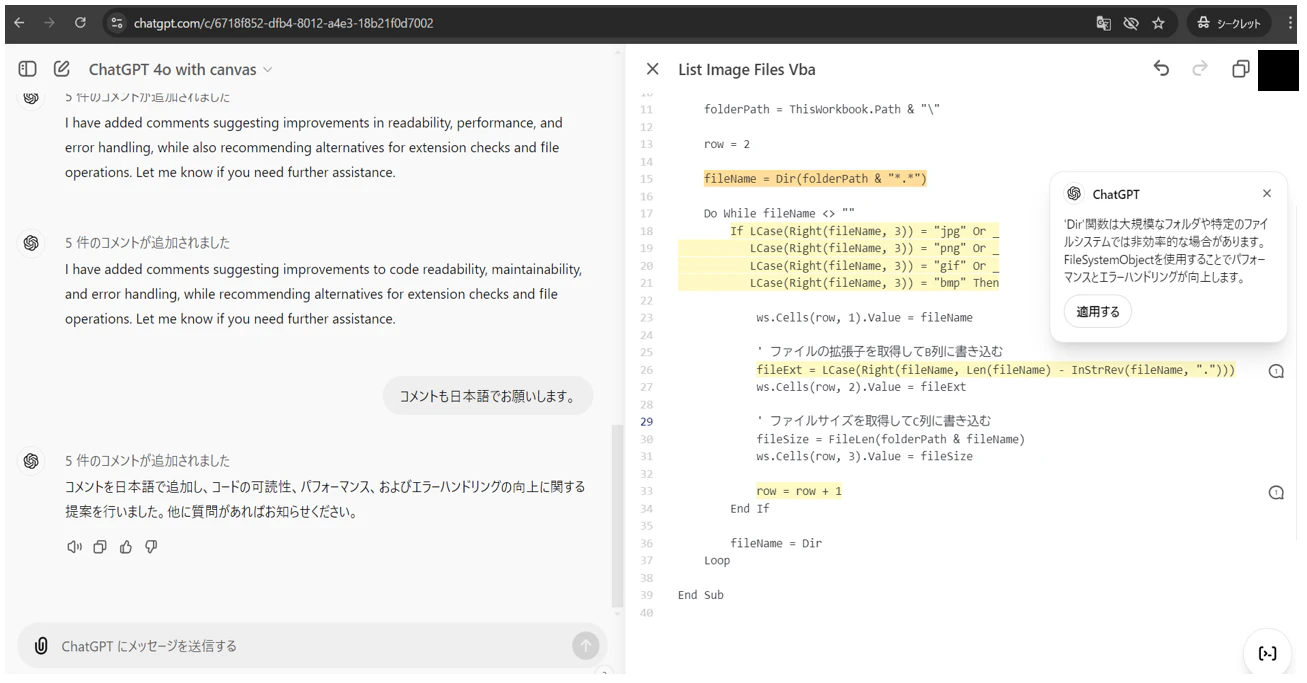Toggle the ChatGPT sidebar panel icon
Viewport: 1307px width, 683px height.
tap(28, 69)
